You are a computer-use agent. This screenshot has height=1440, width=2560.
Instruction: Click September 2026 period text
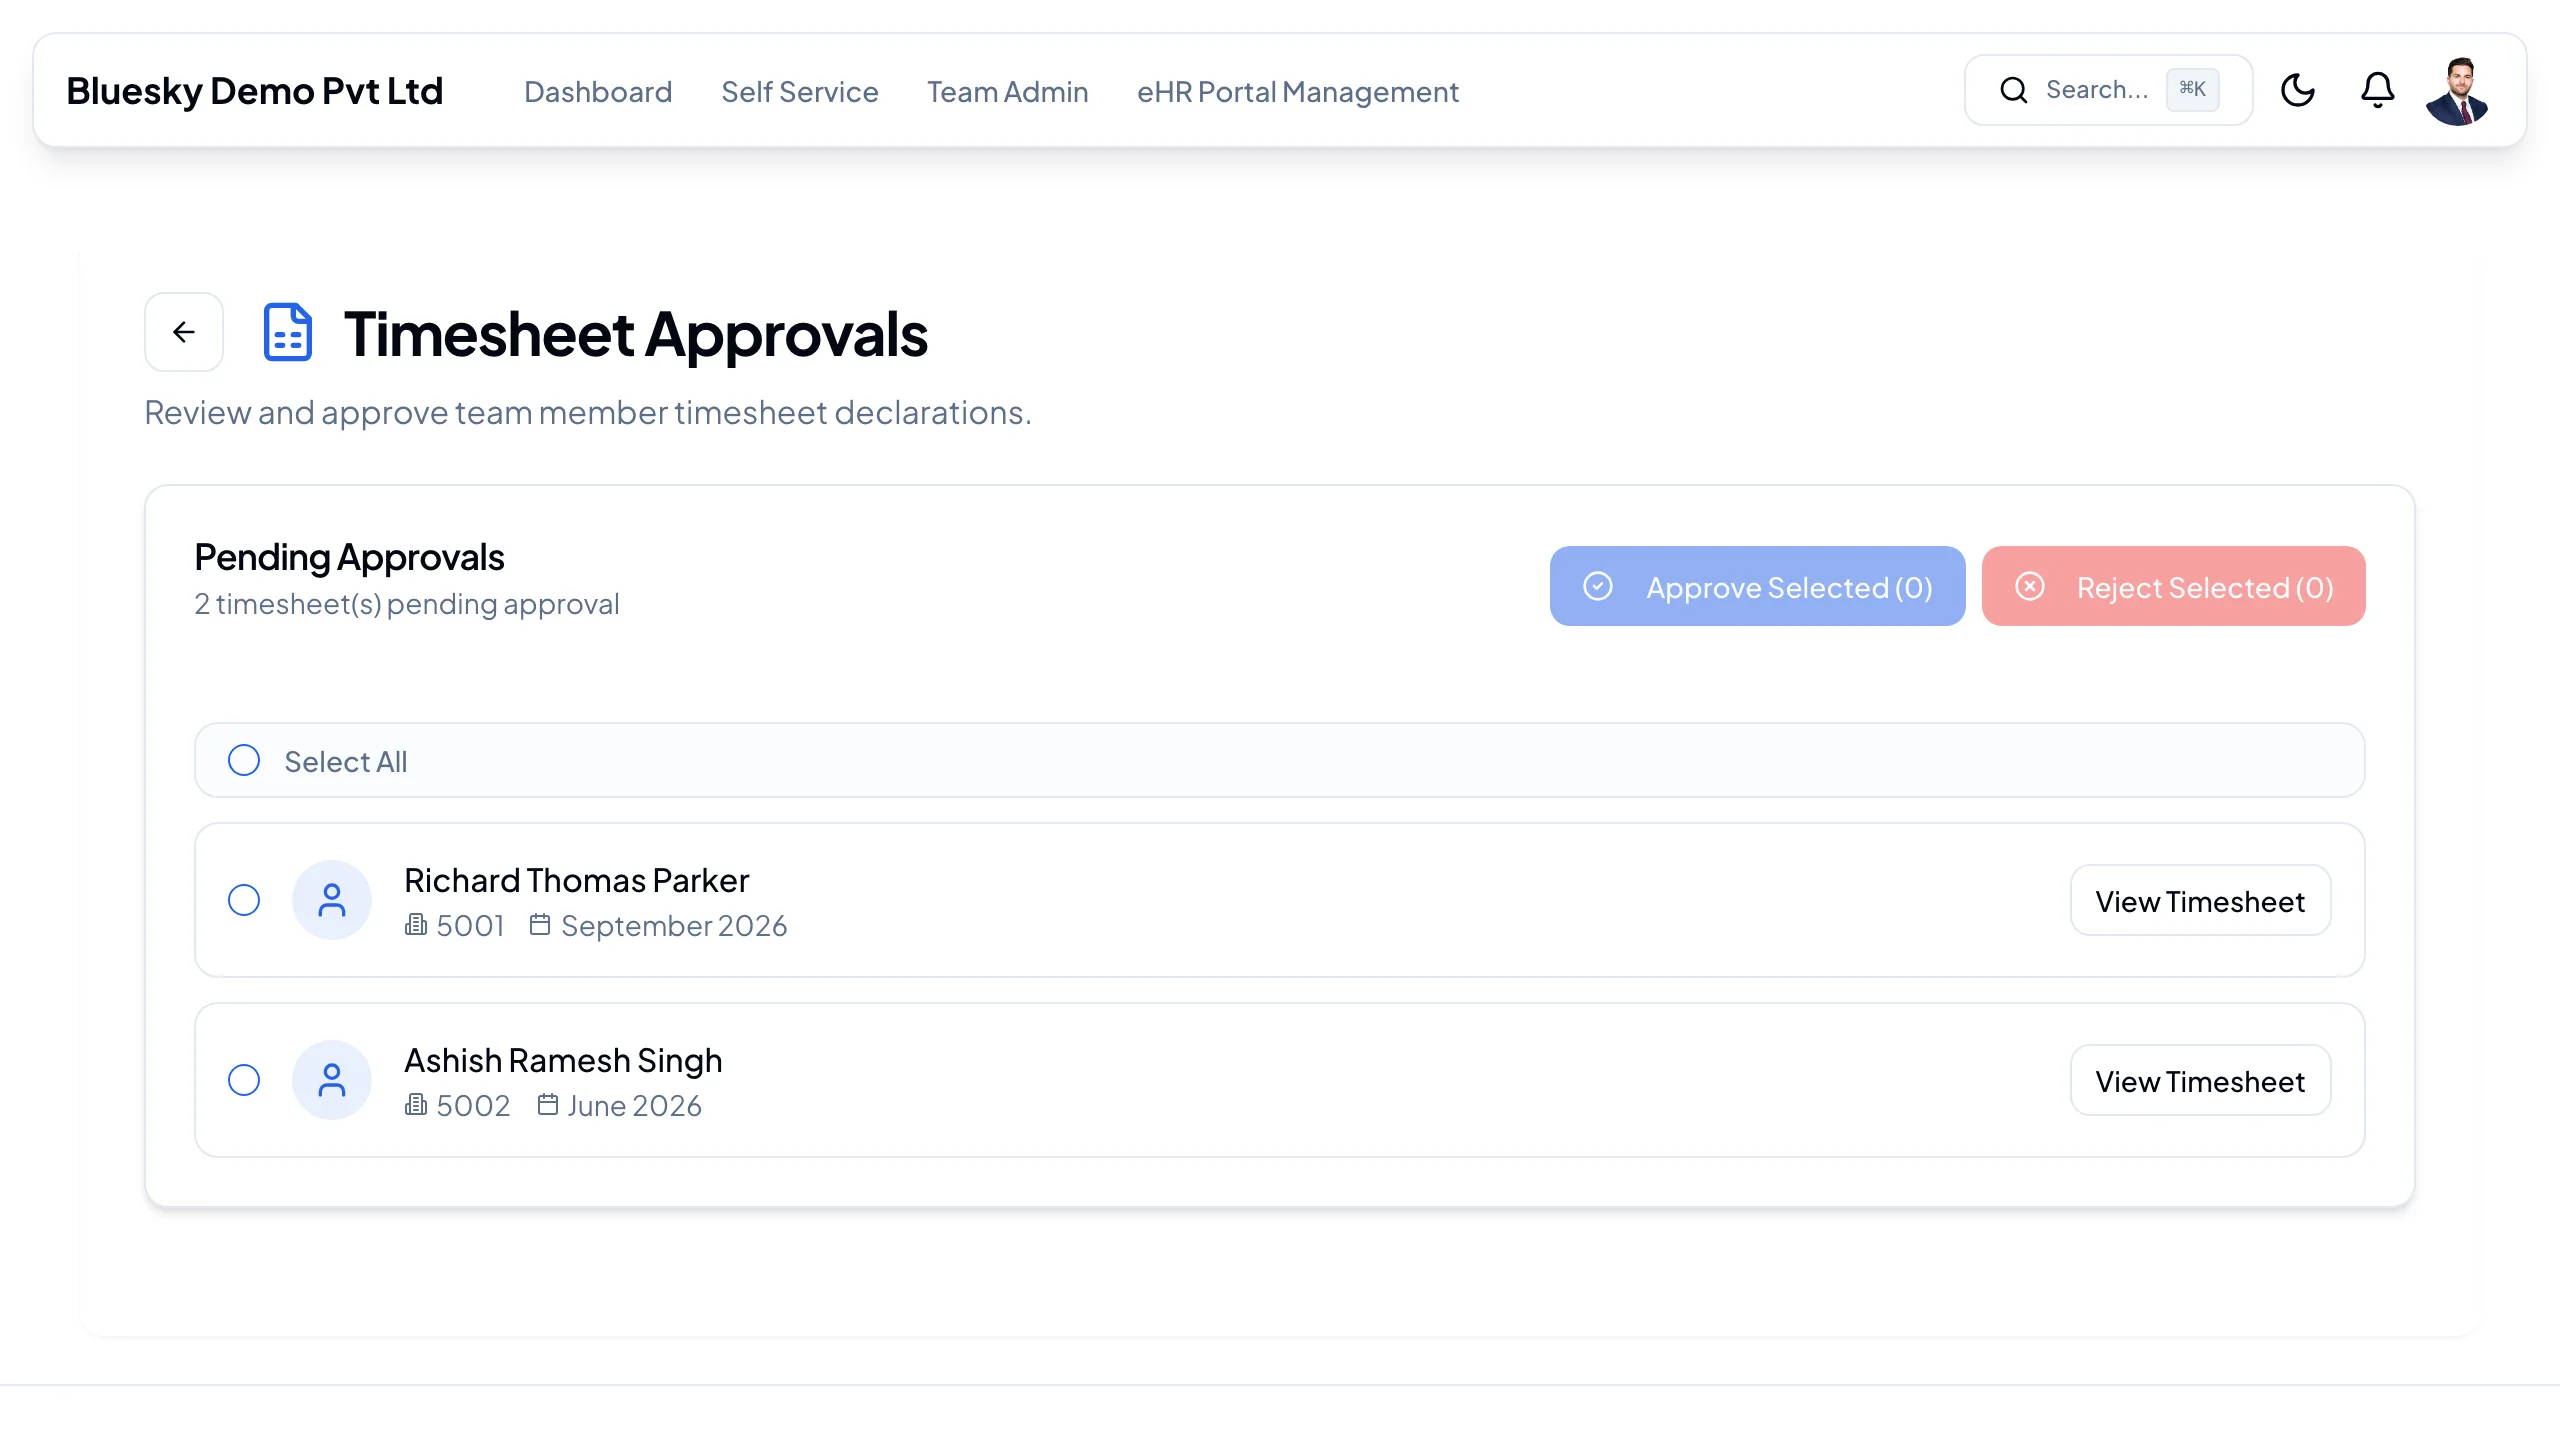click(x=674, y=926)
